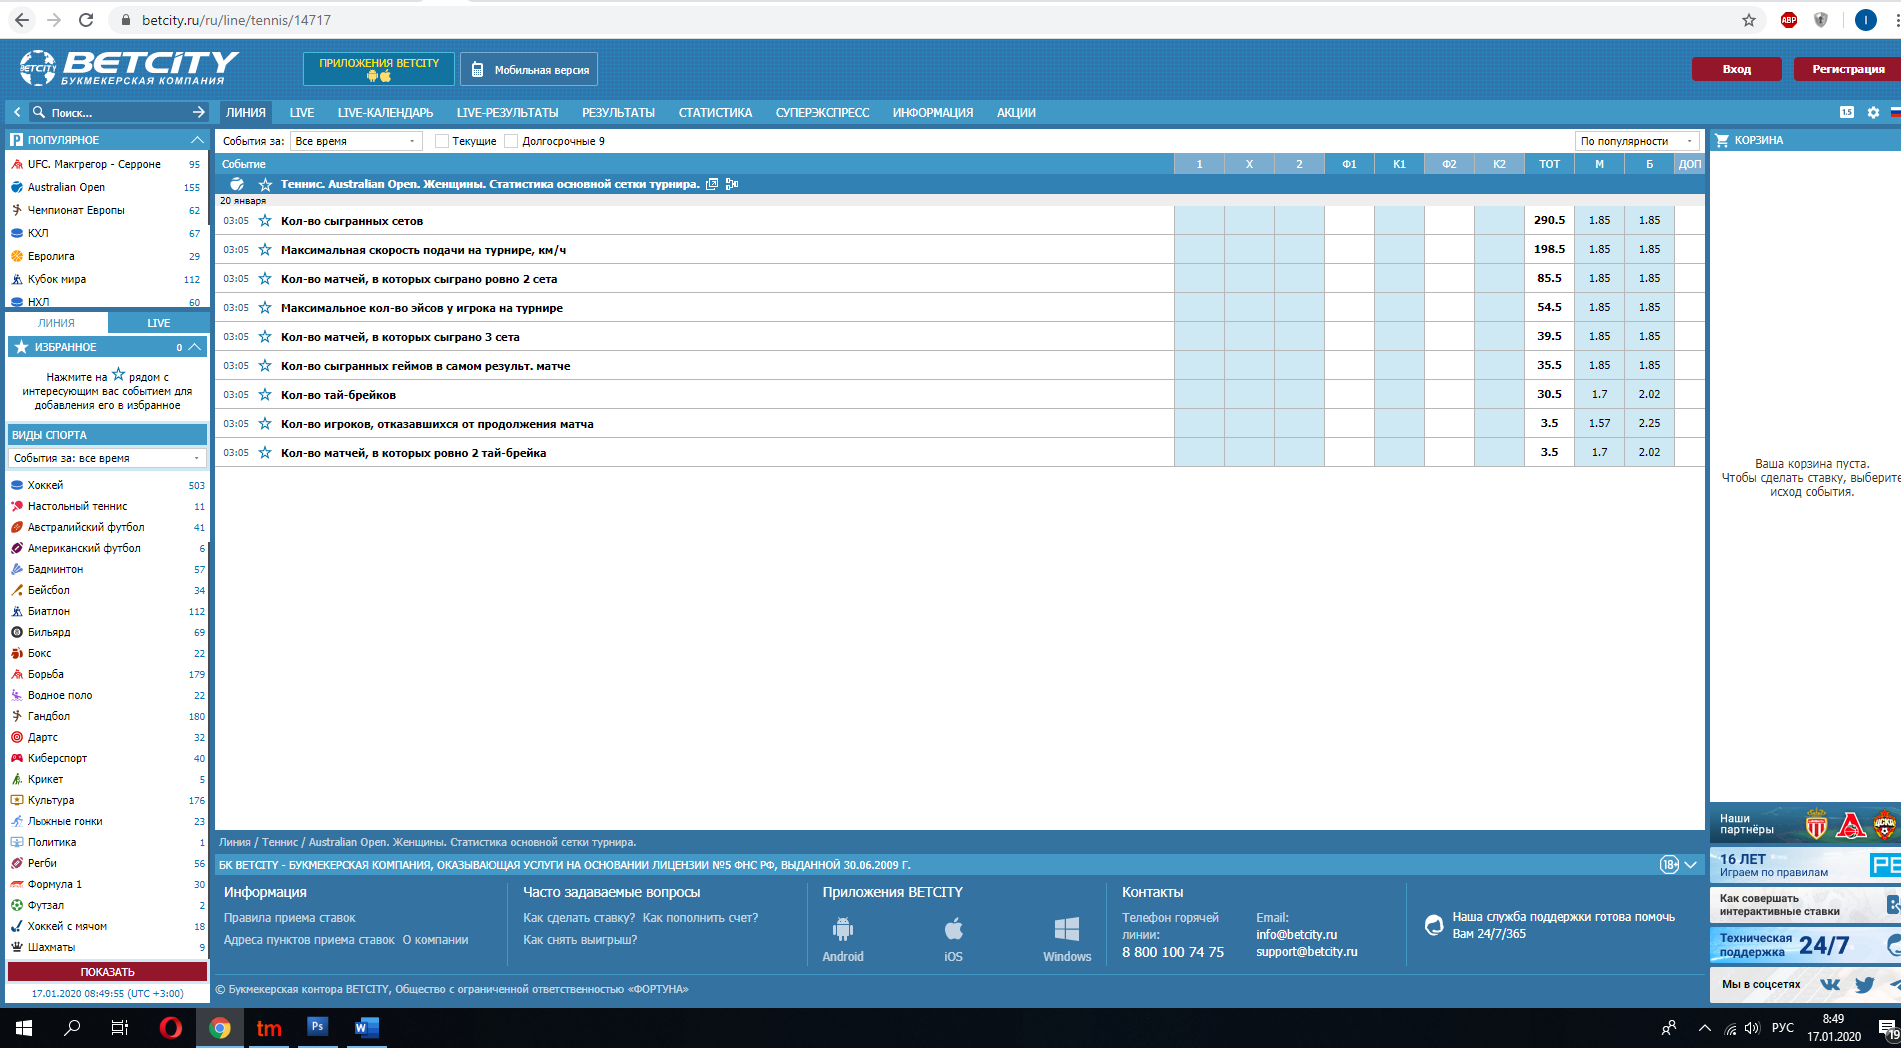Image resolution: width=1901 pixels, height=1048 pixels.
Task: Open the 'Все время' events period dropdown
Action: tap(356, 141)
